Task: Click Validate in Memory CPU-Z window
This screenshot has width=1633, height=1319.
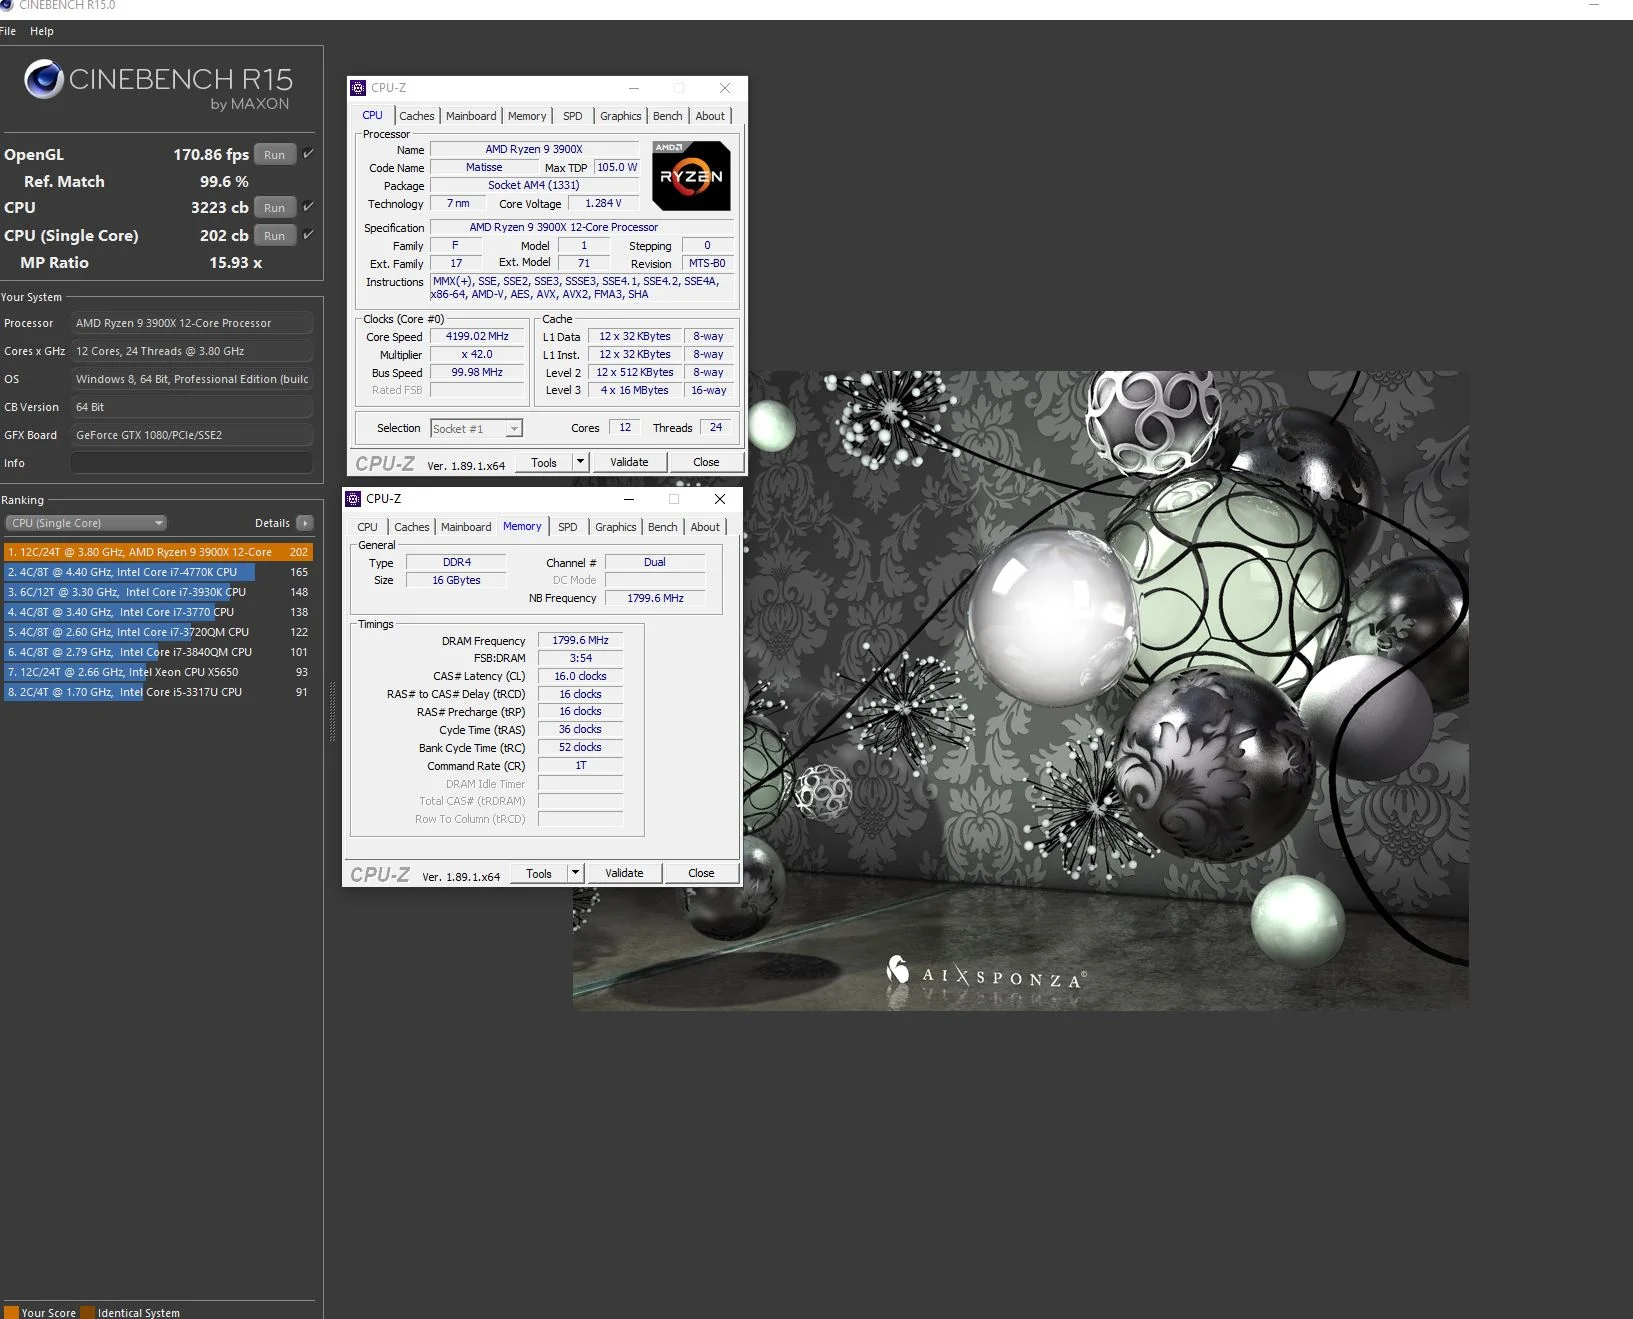Action: click(624, 873)
